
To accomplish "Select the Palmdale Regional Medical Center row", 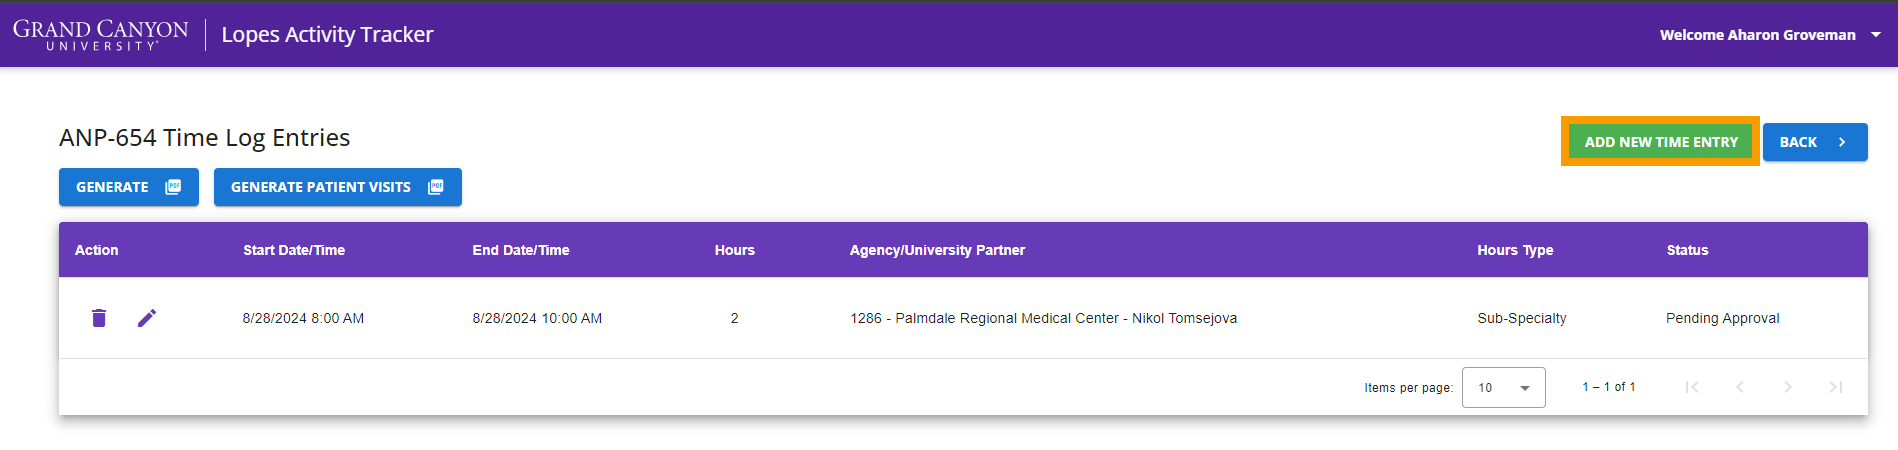I will (x=963, y=318).
